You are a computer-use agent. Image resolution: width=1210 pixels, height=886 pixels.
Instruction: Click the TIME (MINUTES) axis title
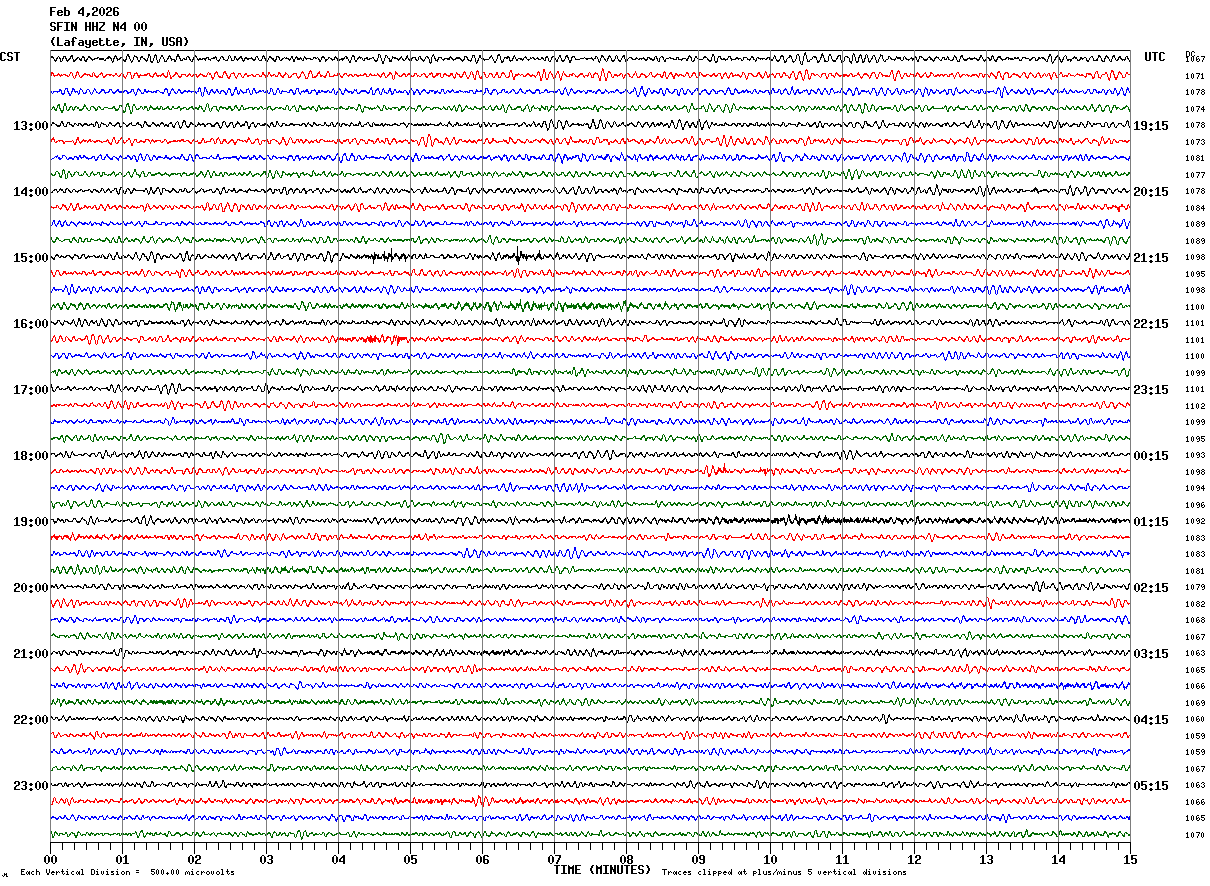[602, 870]
